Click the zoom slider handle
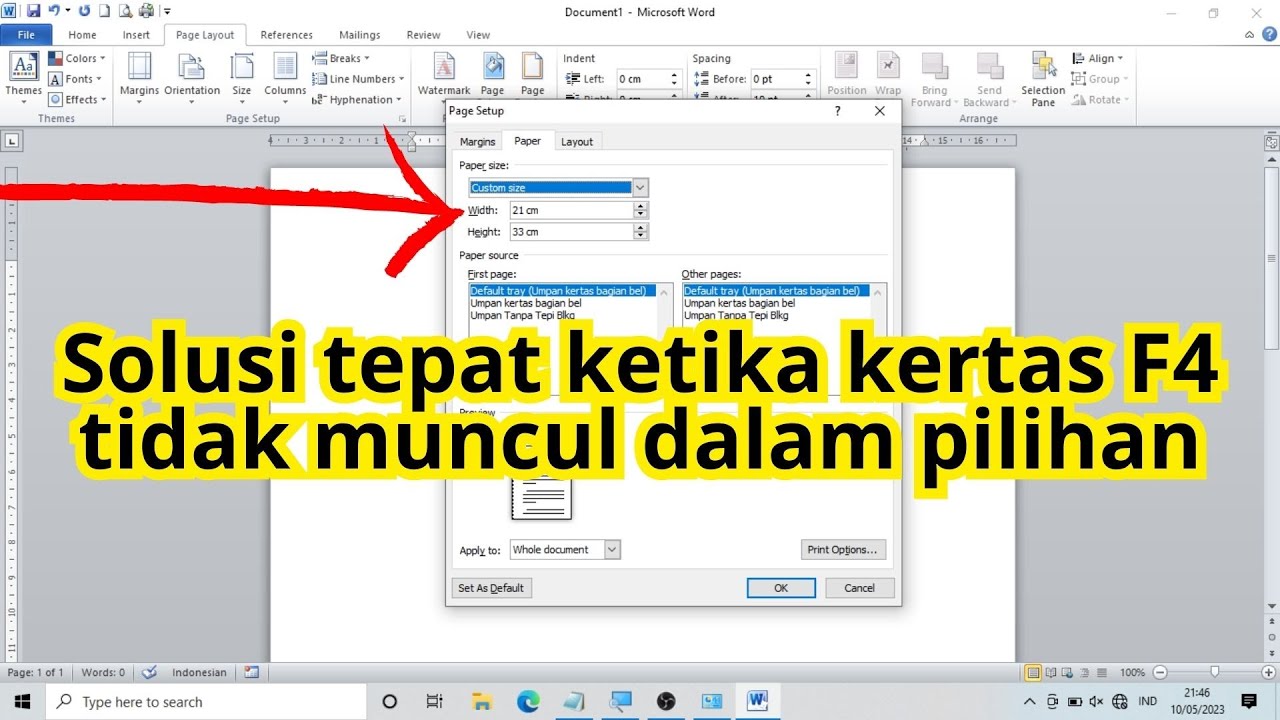The image size is (1280, 720). (x=1214, y=673)
